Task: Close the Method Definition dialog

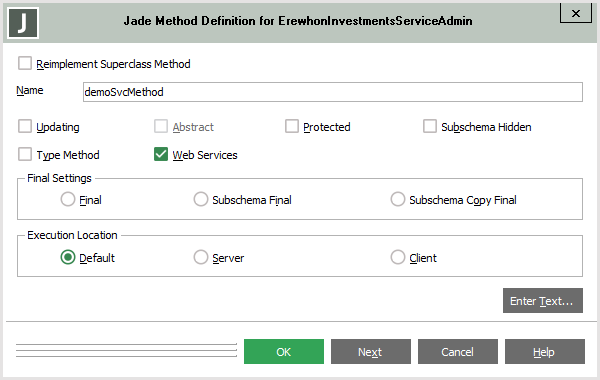Action: 576,14
